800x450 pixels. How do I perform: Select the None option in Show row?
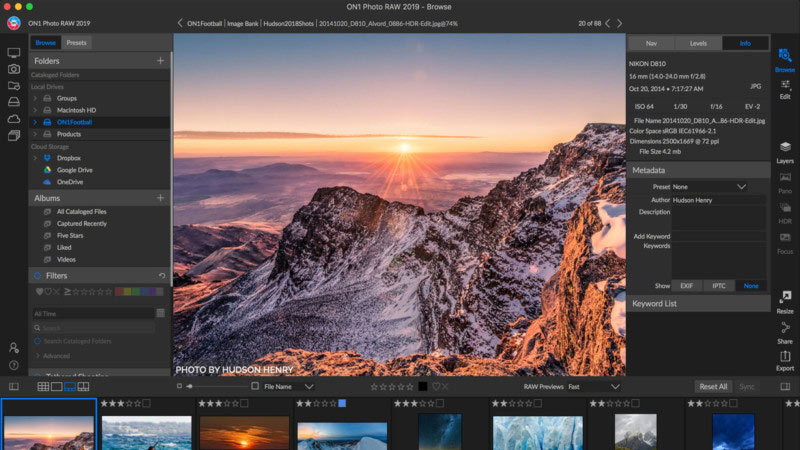click(751, 286)
